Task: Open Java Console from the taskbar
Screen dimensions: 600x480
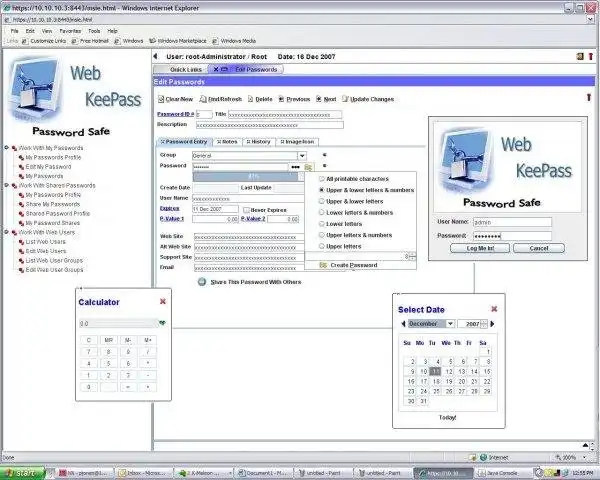Action: click(502, 473)
